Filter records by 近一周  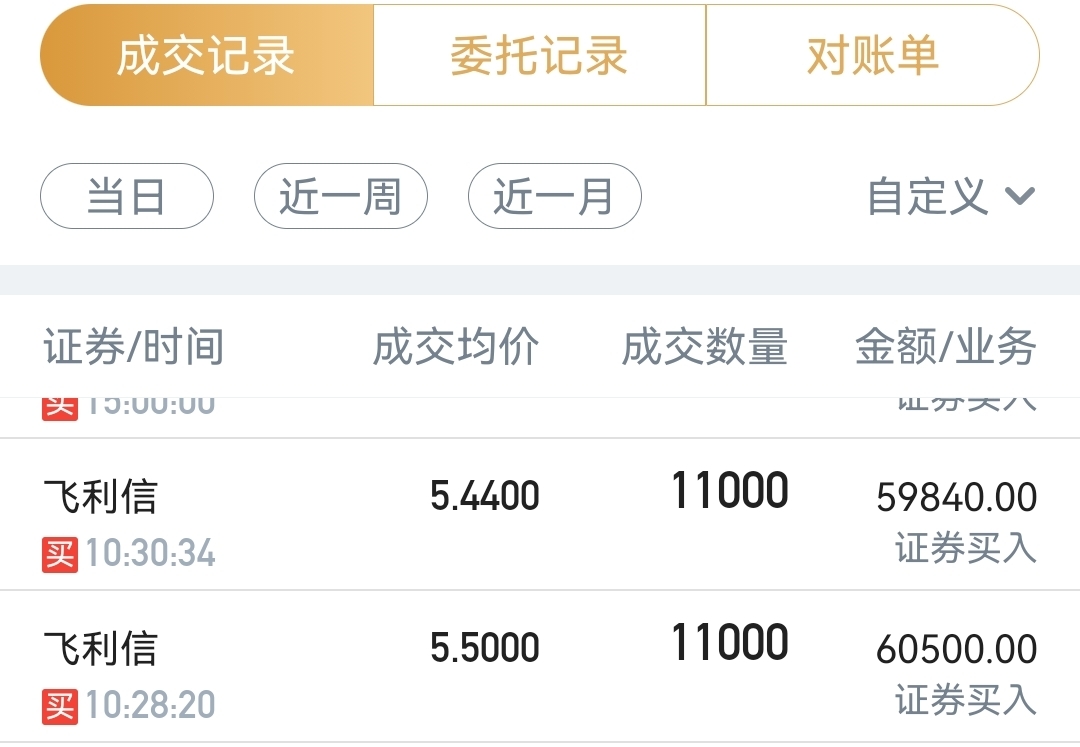pos(340,196)
